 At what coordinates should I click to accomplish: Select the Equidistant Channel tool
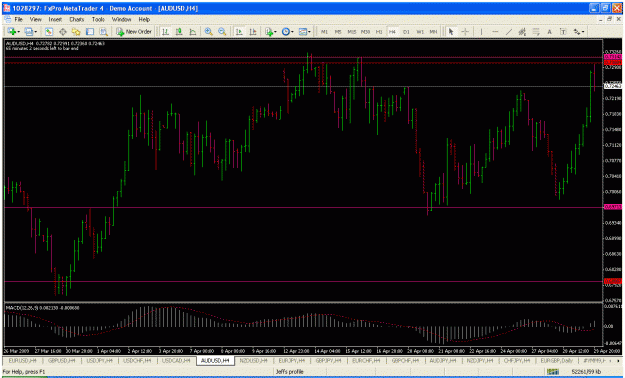[523, 32]
